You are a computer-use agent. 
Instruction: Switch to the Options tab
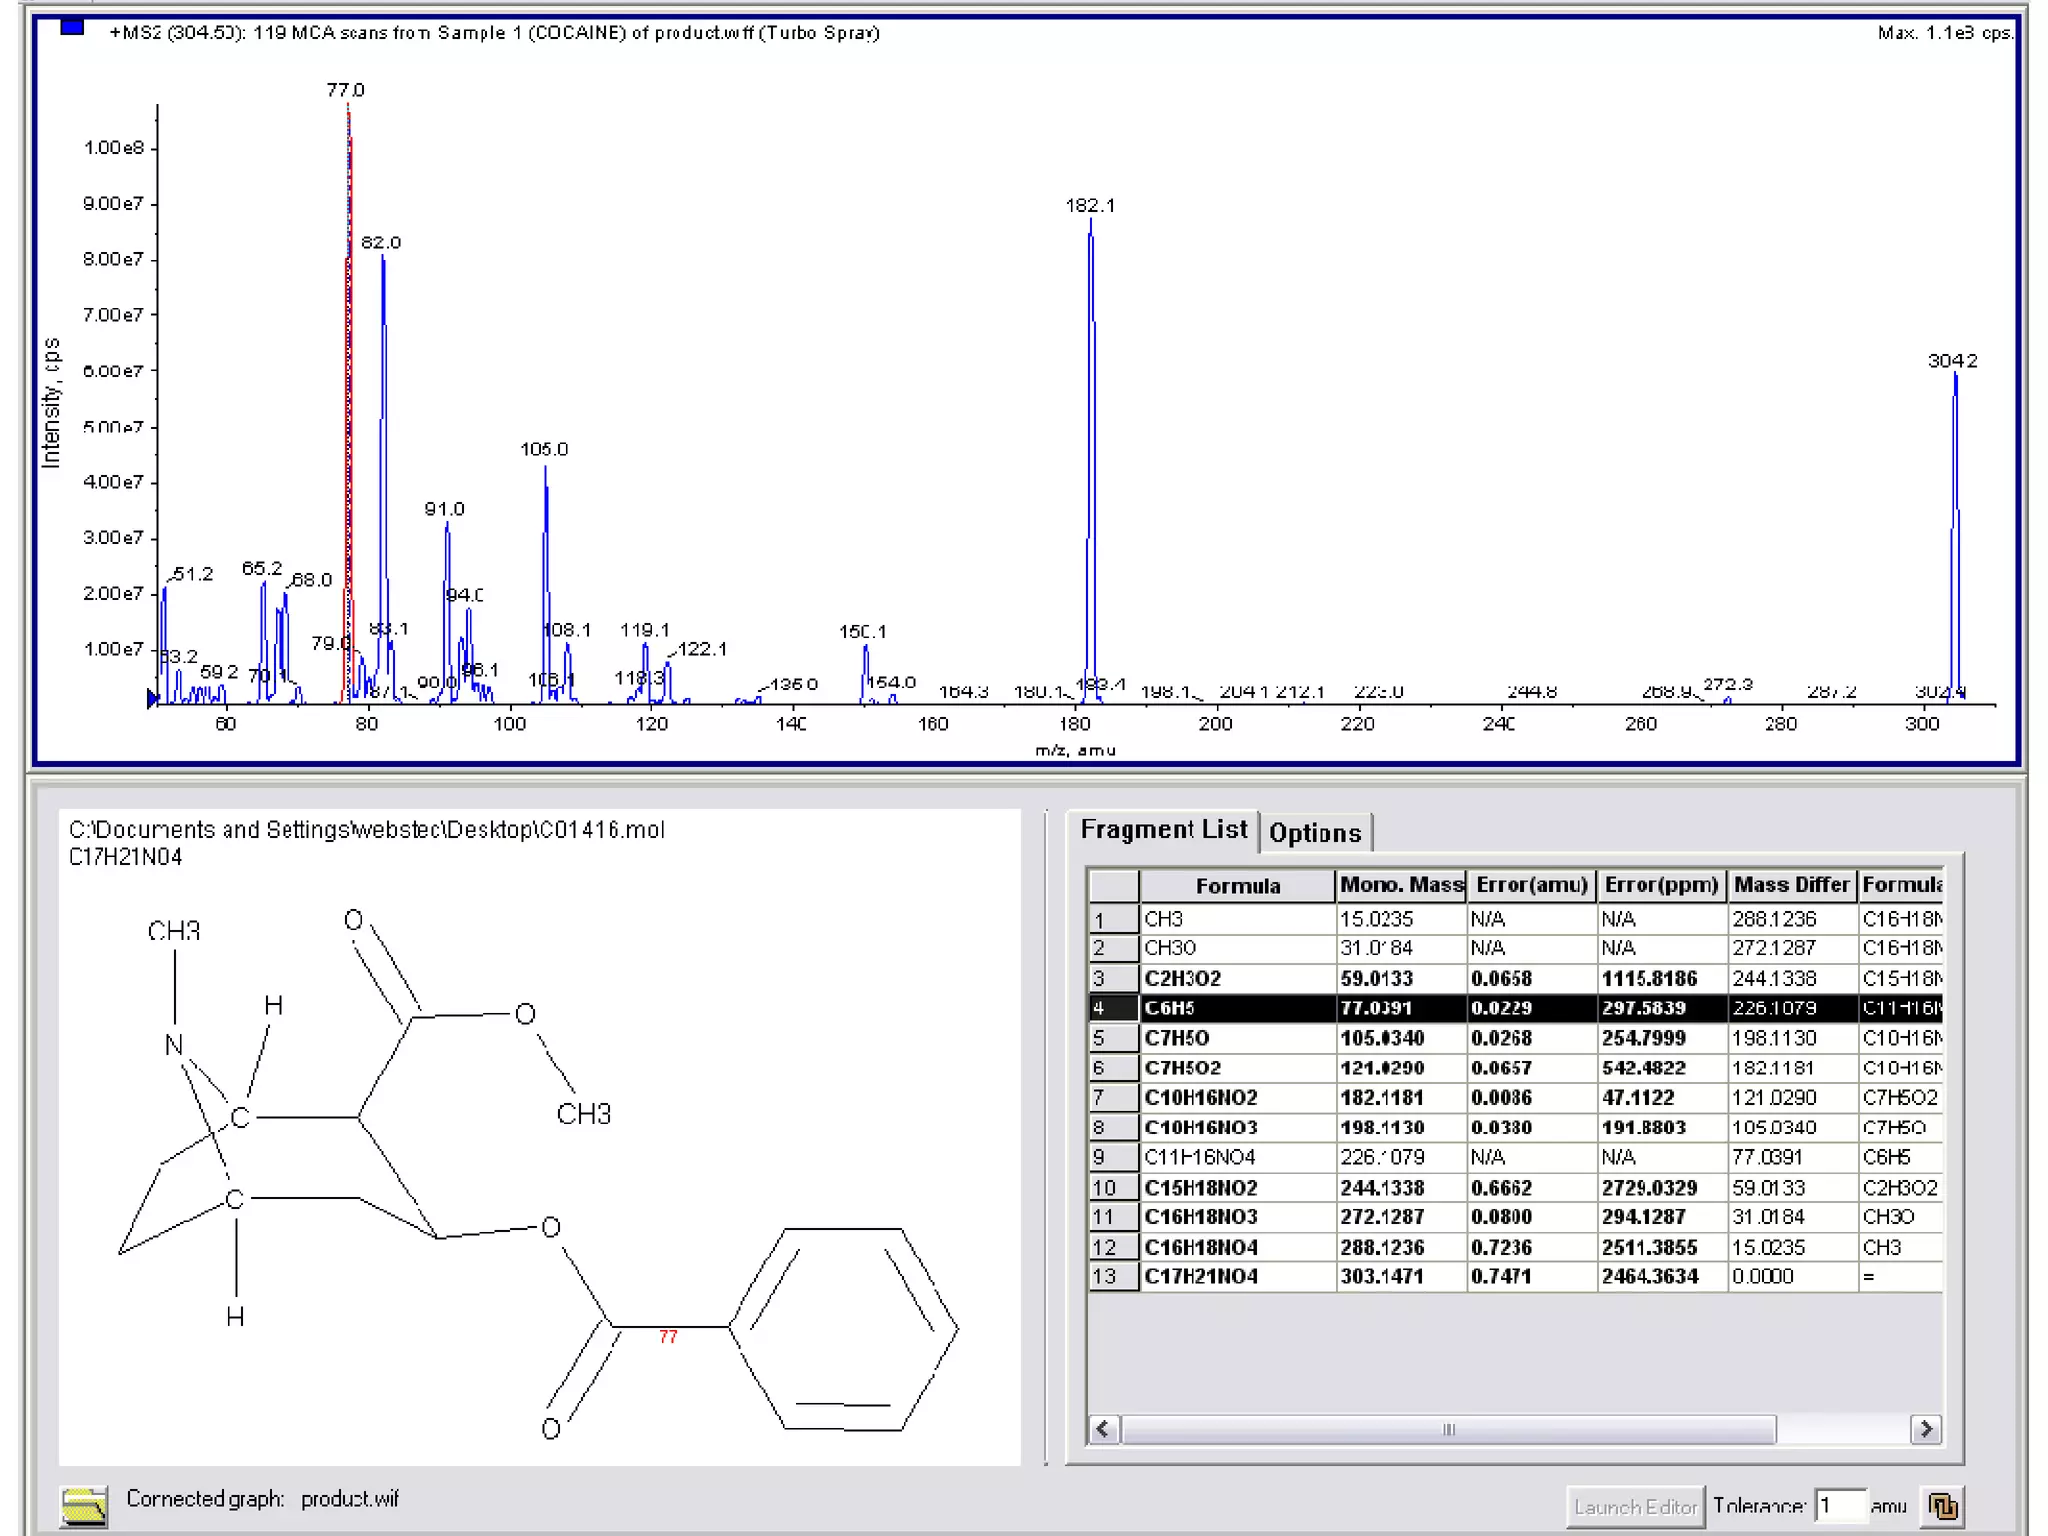tap(1315, 833)
